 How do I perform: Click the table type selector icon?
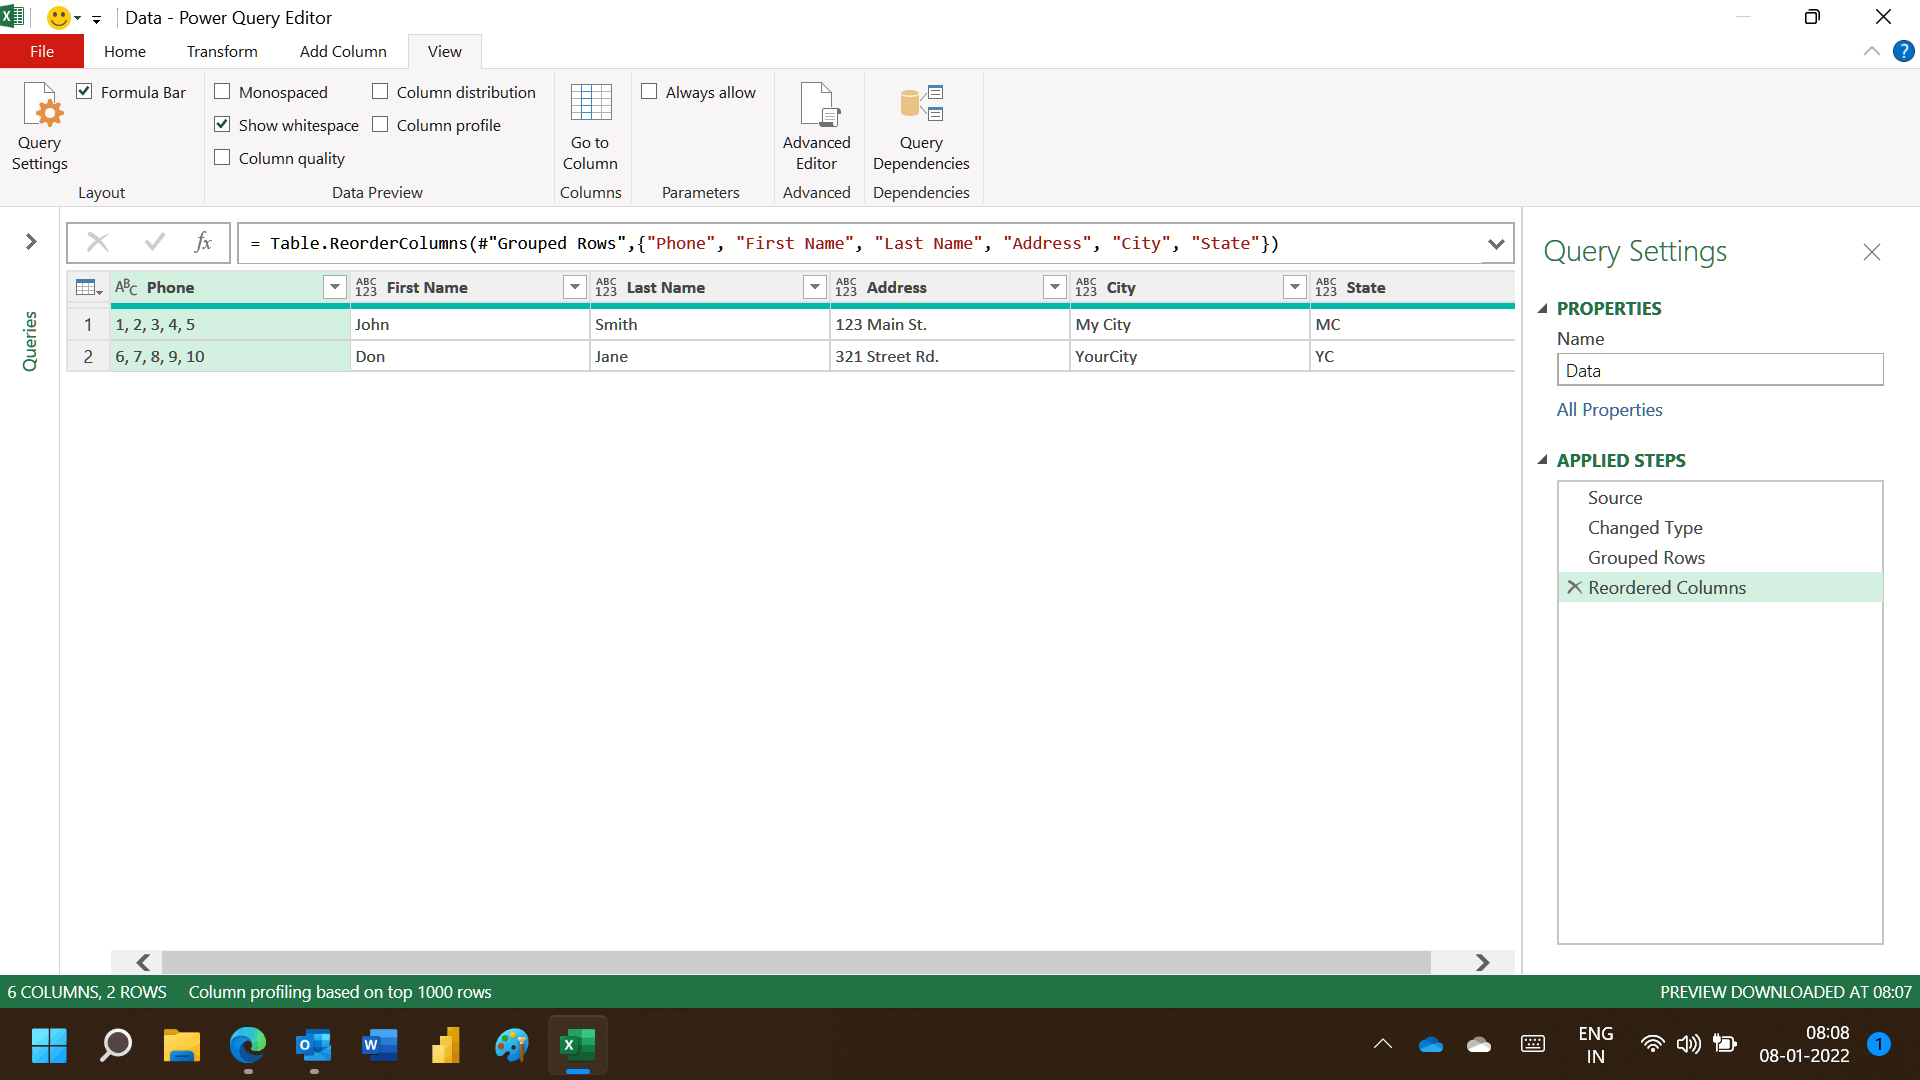pos(86,287)
